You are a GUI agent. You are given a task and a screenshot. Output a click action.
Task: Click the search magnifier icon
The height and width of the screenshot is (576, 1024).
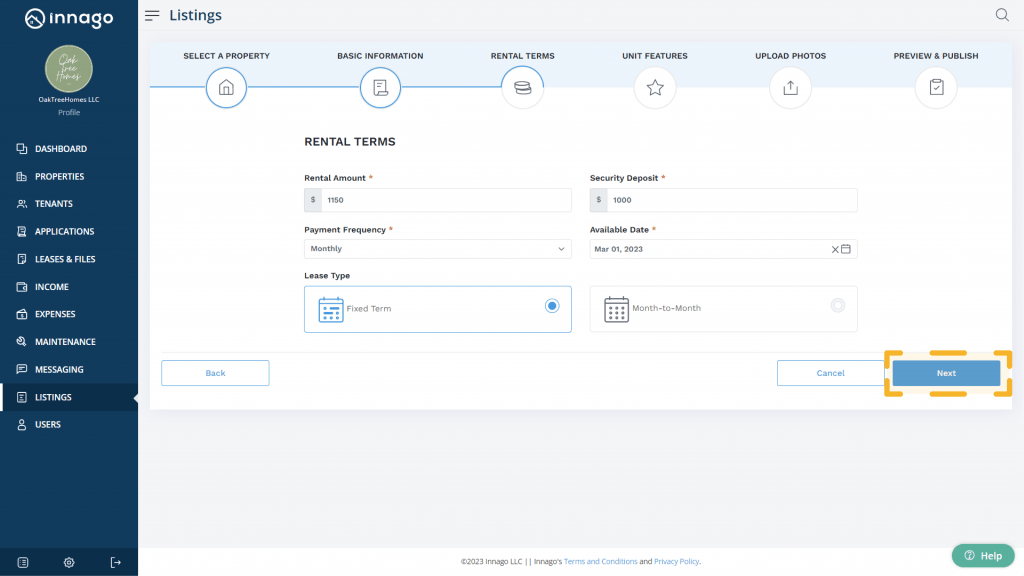[1002, 15]
